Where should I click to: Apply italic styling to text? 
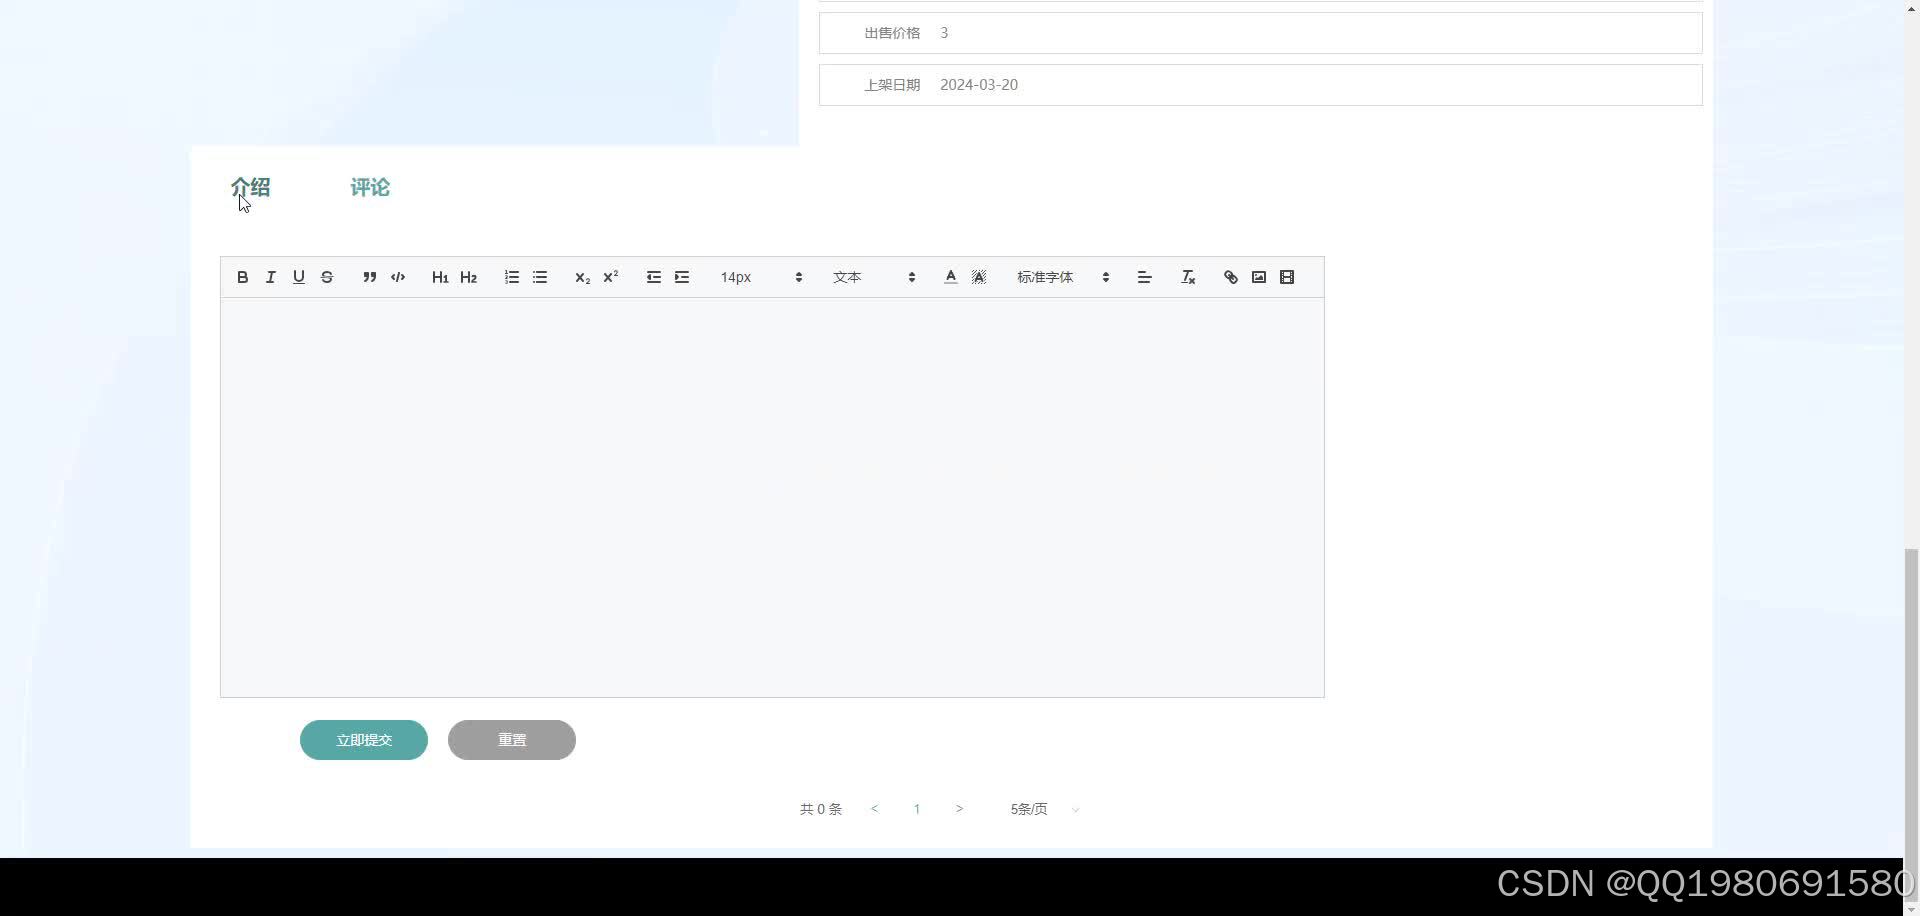point(270,277)
